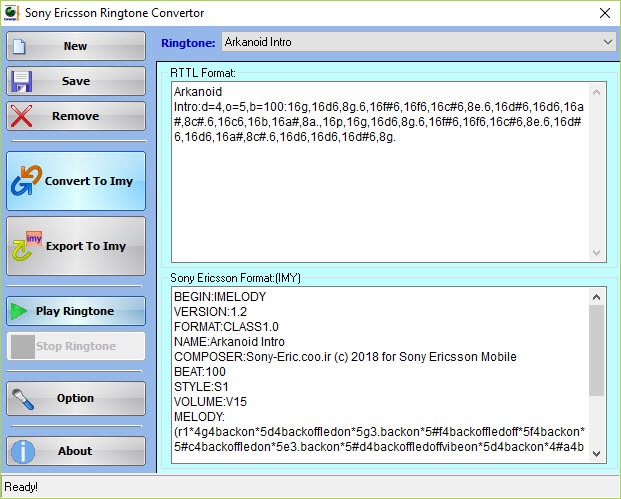This screenshot has height=499, width=621.
Task: Close the Ringtone Convertor window
Action: tap(605, 13)
